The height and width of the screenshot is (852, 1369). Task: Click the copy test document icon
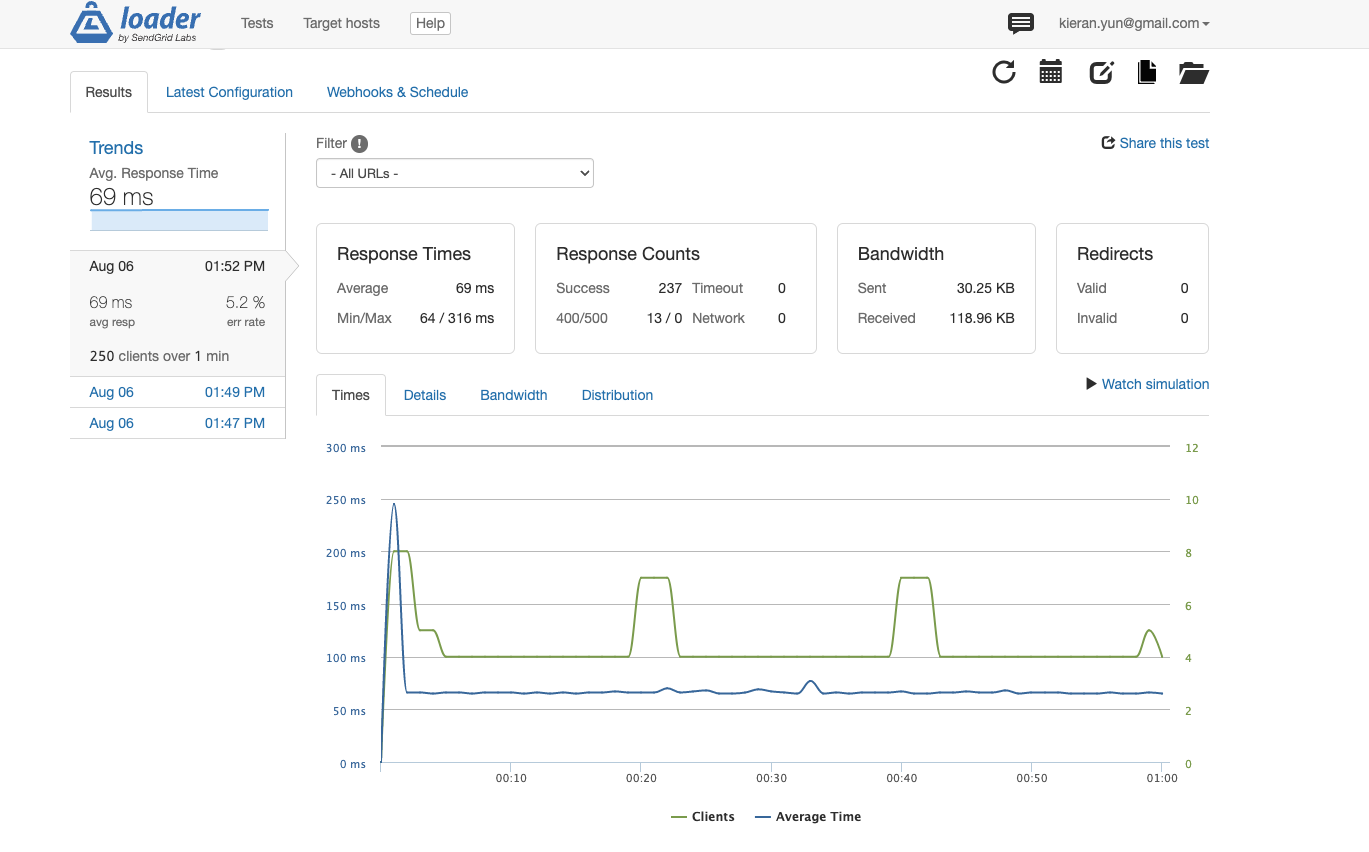[1147, 72]
